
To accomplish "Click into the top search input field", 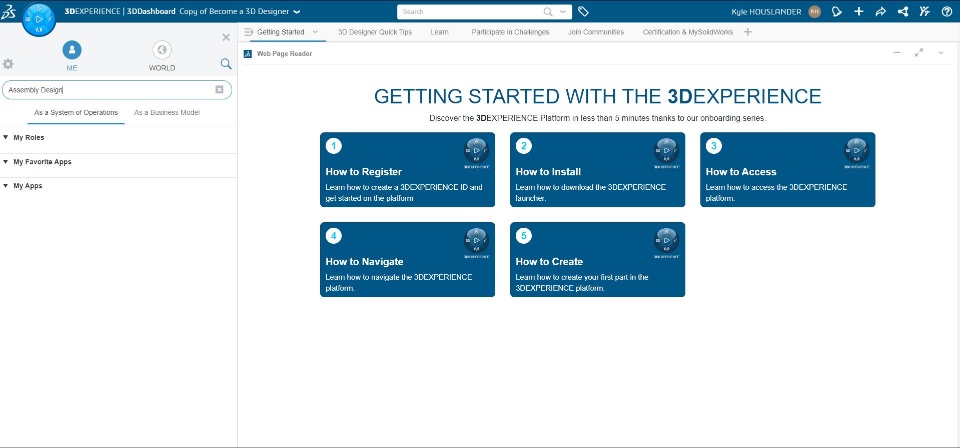I will point(470,12).
